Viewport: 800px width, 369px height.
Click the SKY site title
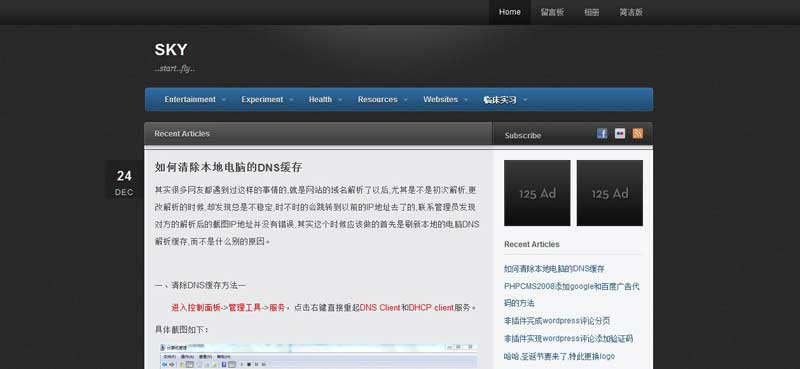[171, 50]
